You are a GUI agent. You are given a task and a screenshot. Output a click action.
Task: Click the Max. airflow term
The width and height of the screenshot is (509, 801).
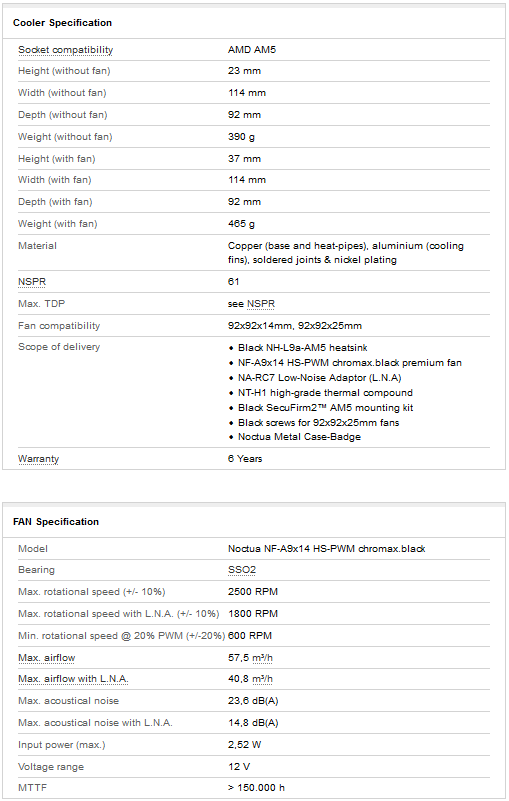tap(47, 658)
